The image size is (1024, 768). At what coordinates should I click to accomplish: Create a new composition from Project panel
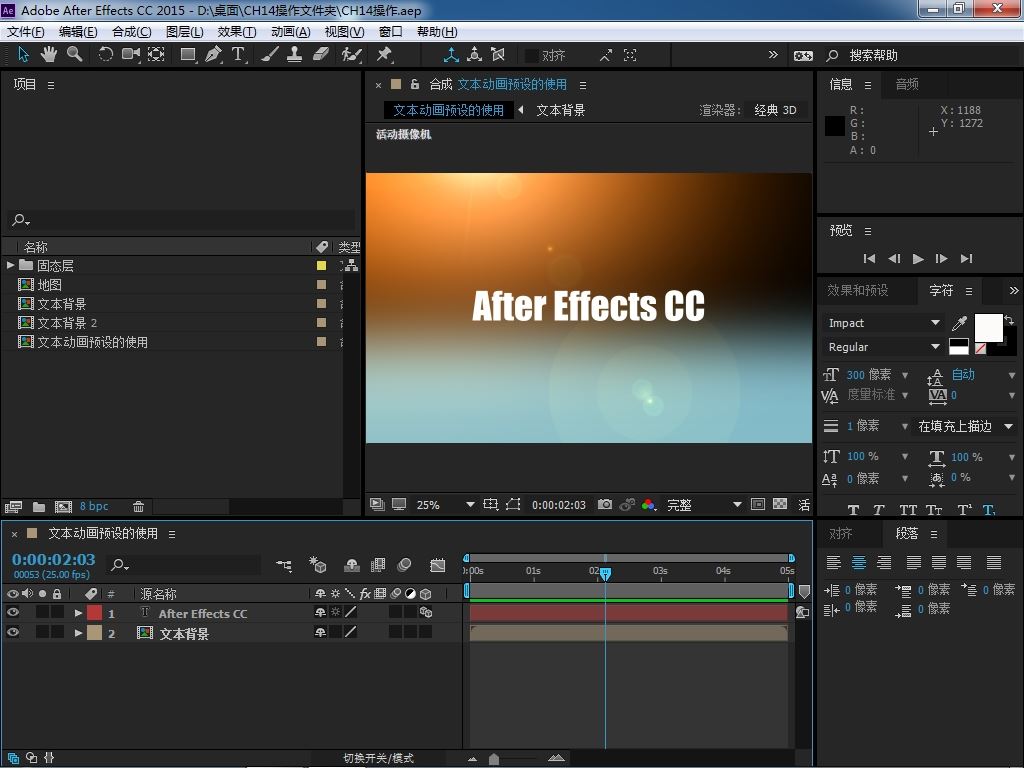click(63, 507)
